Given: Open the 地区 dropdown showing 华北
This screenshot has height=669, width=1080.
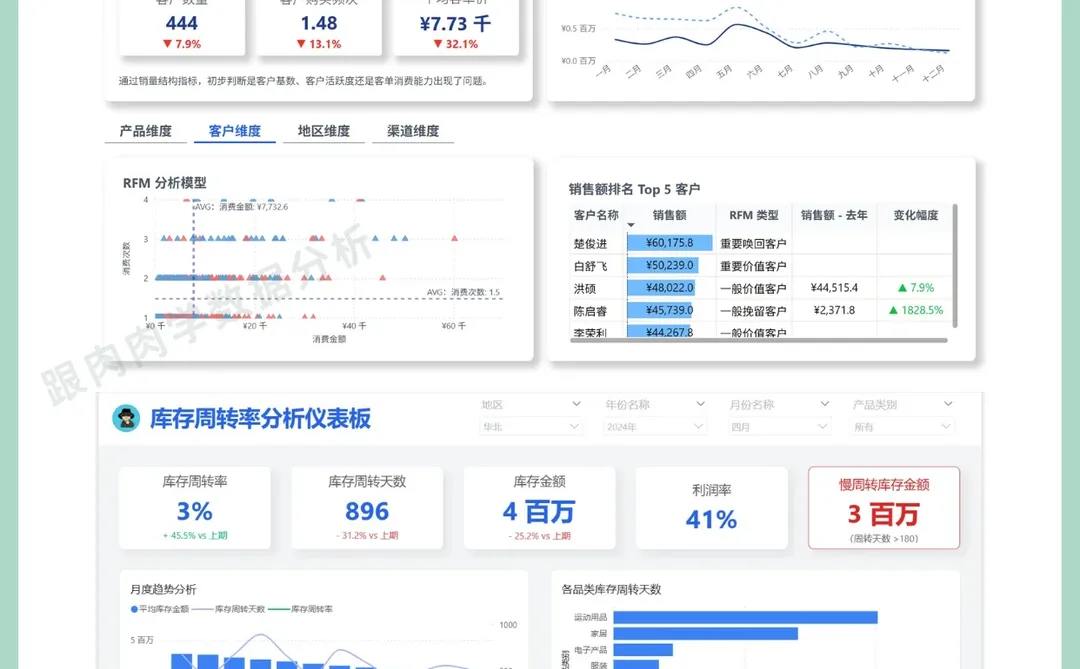Looking at the screenshot, I should 530,425.
